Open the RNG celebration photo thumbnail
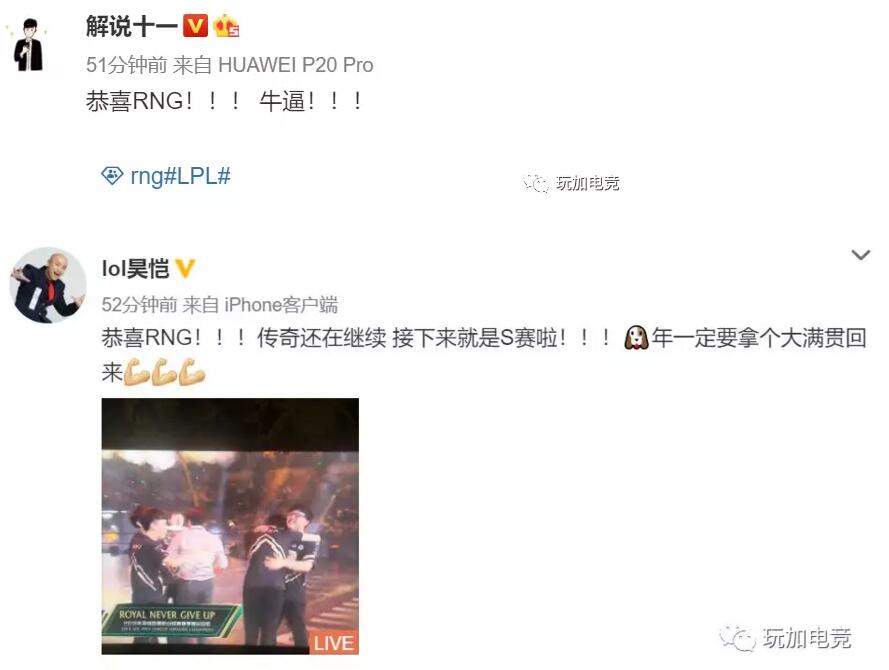 click(230, 526)
